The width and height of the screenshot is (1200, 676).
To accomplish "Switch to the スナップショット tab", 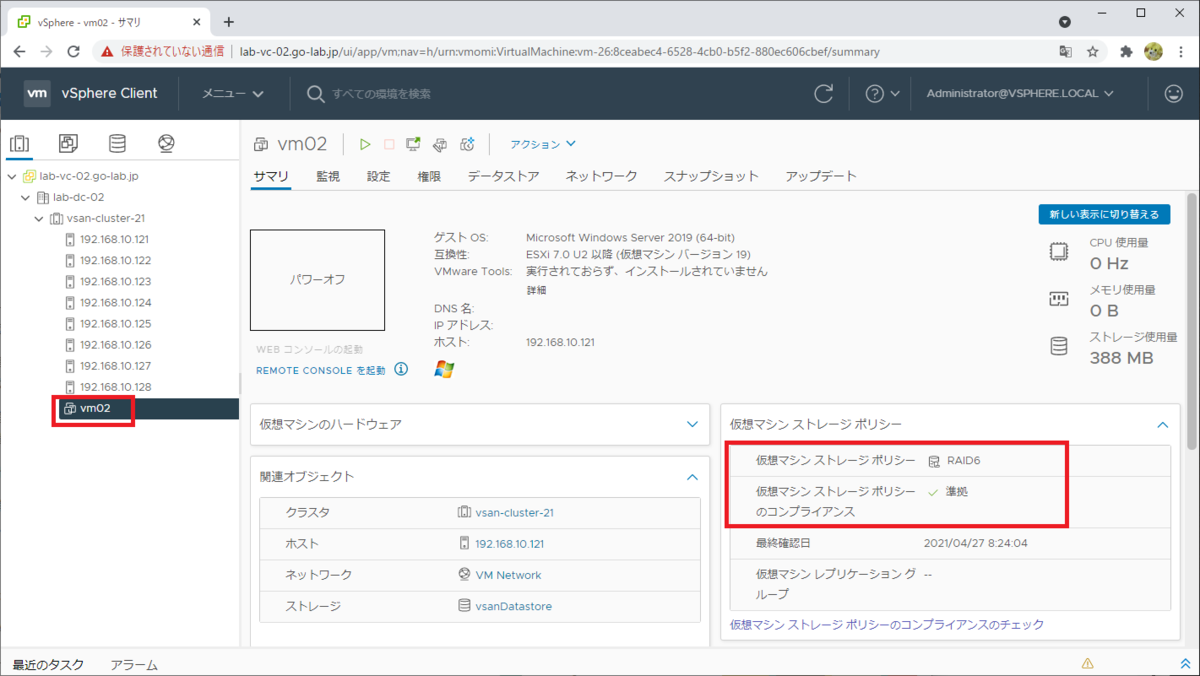I will [x=711, y=176].
